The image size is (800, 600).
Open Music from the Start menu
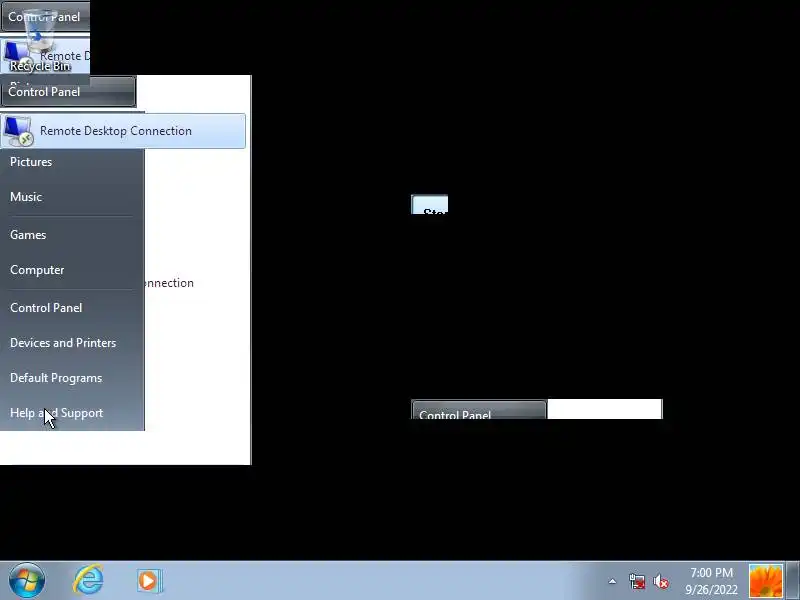point(26,197)
